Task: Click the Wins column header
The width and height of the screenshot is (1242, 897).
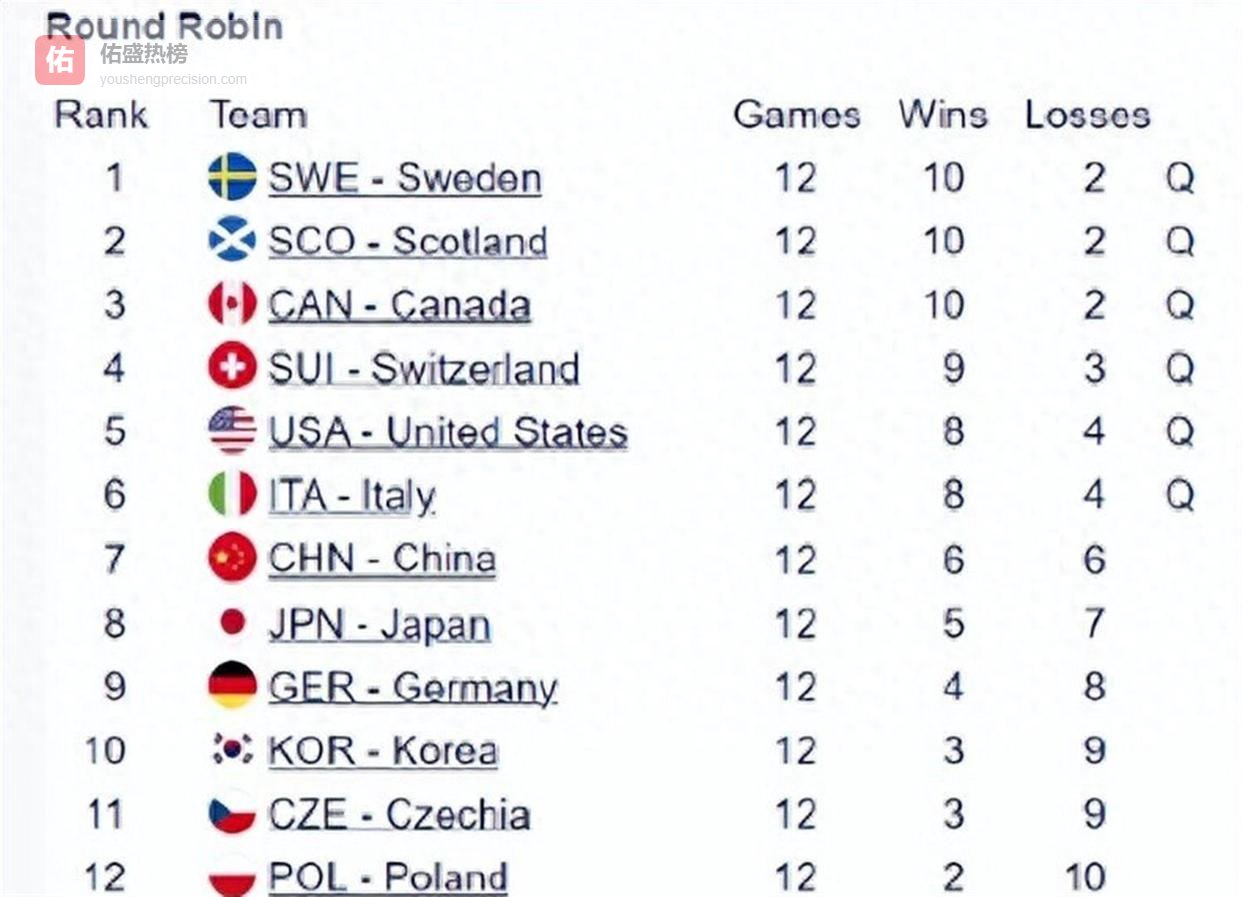Action: point(942,114)
